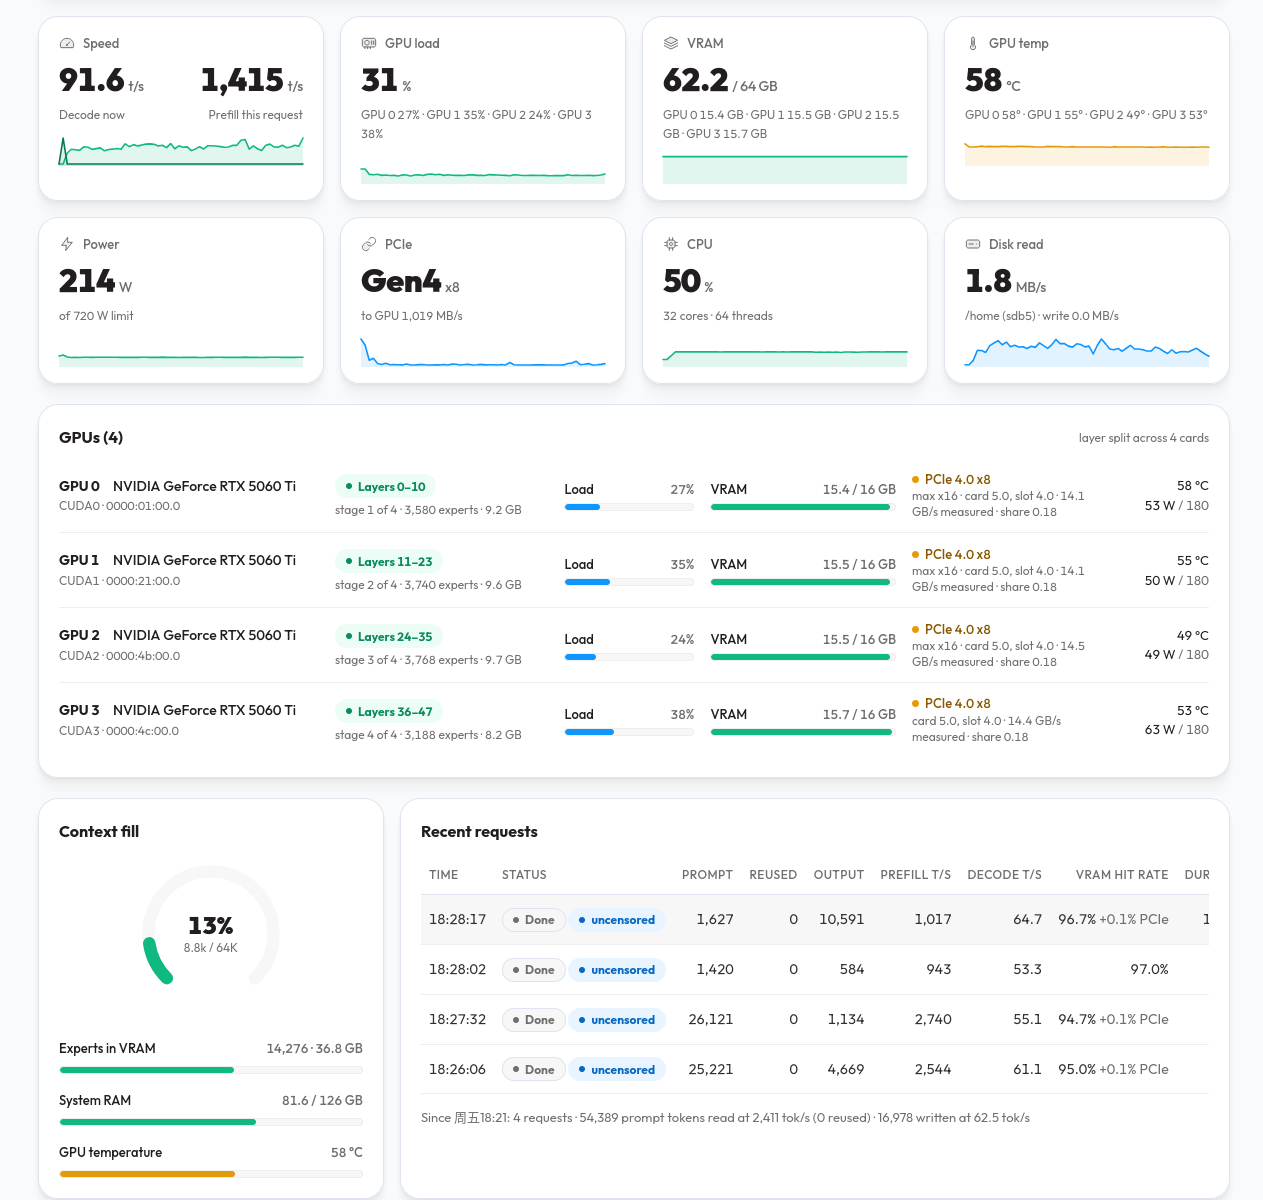This screenshot has height=1200, width=1263.
Task: Click the processor icon beside CPU
Action: coord(671,245)
